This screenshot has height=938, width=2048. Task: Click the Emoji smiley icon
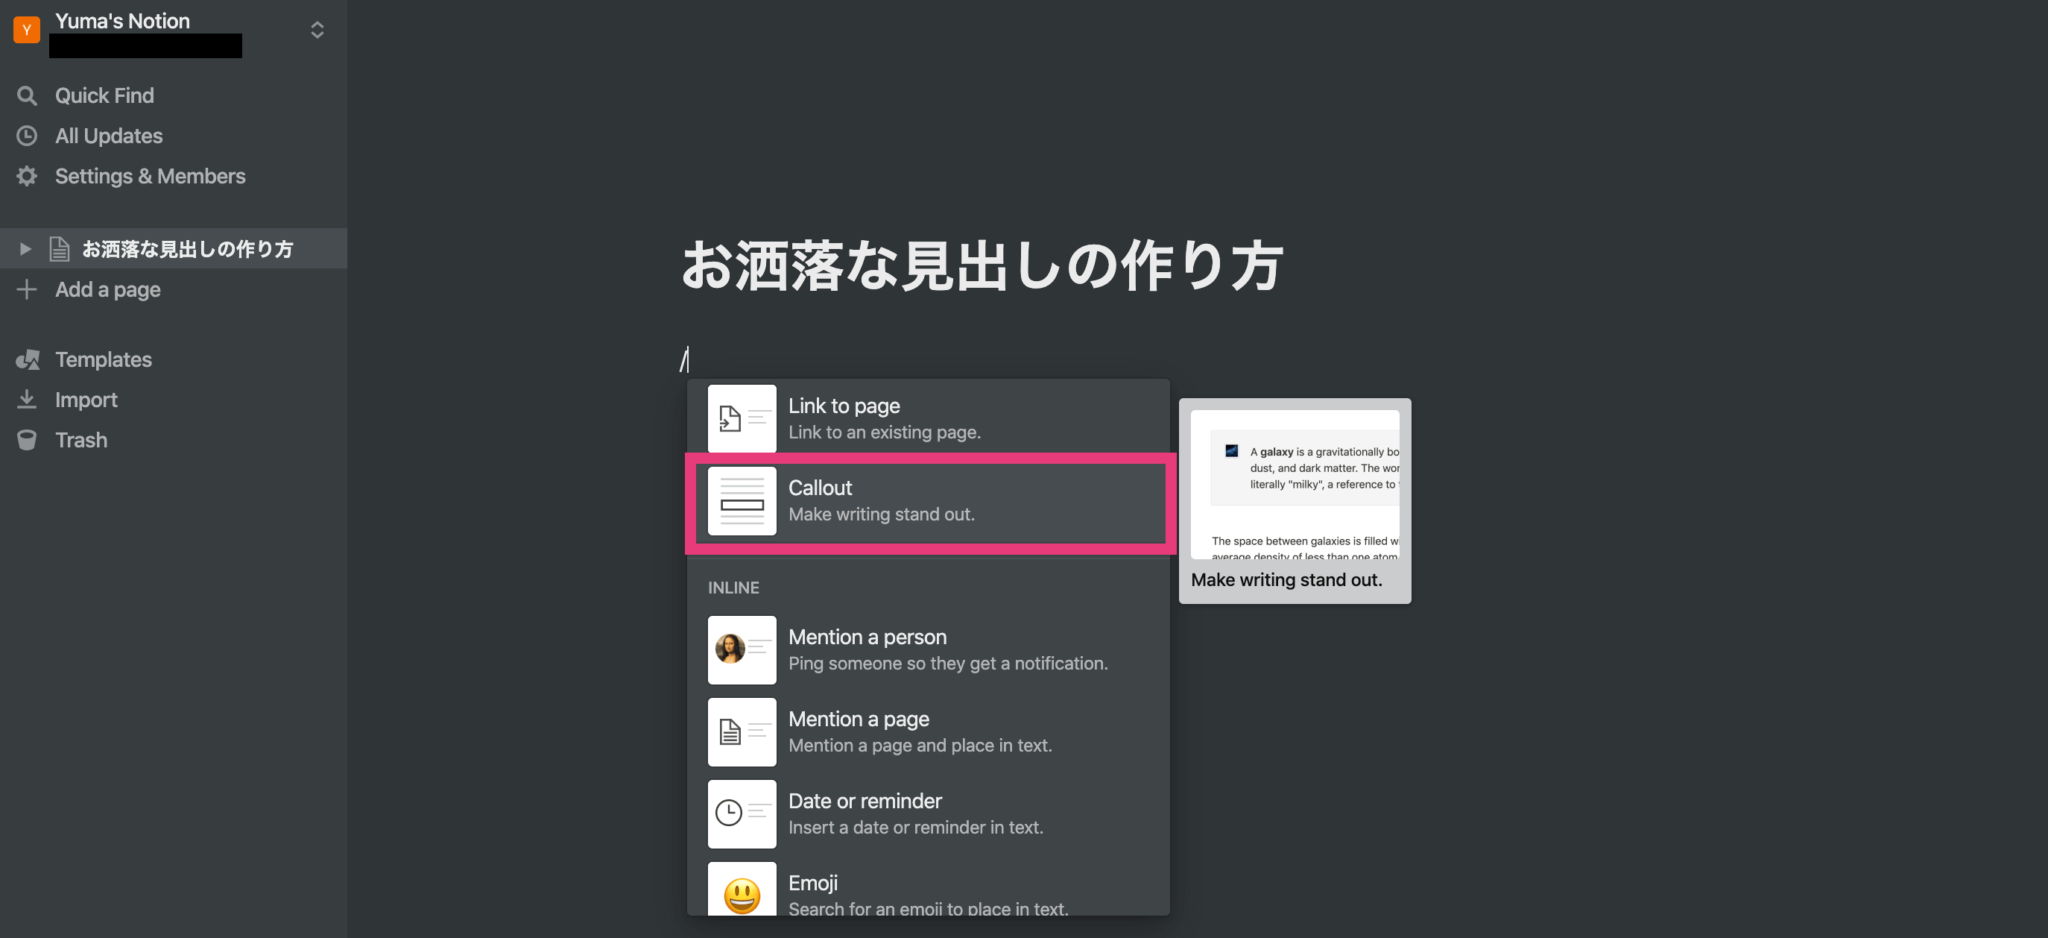[741, 890]
